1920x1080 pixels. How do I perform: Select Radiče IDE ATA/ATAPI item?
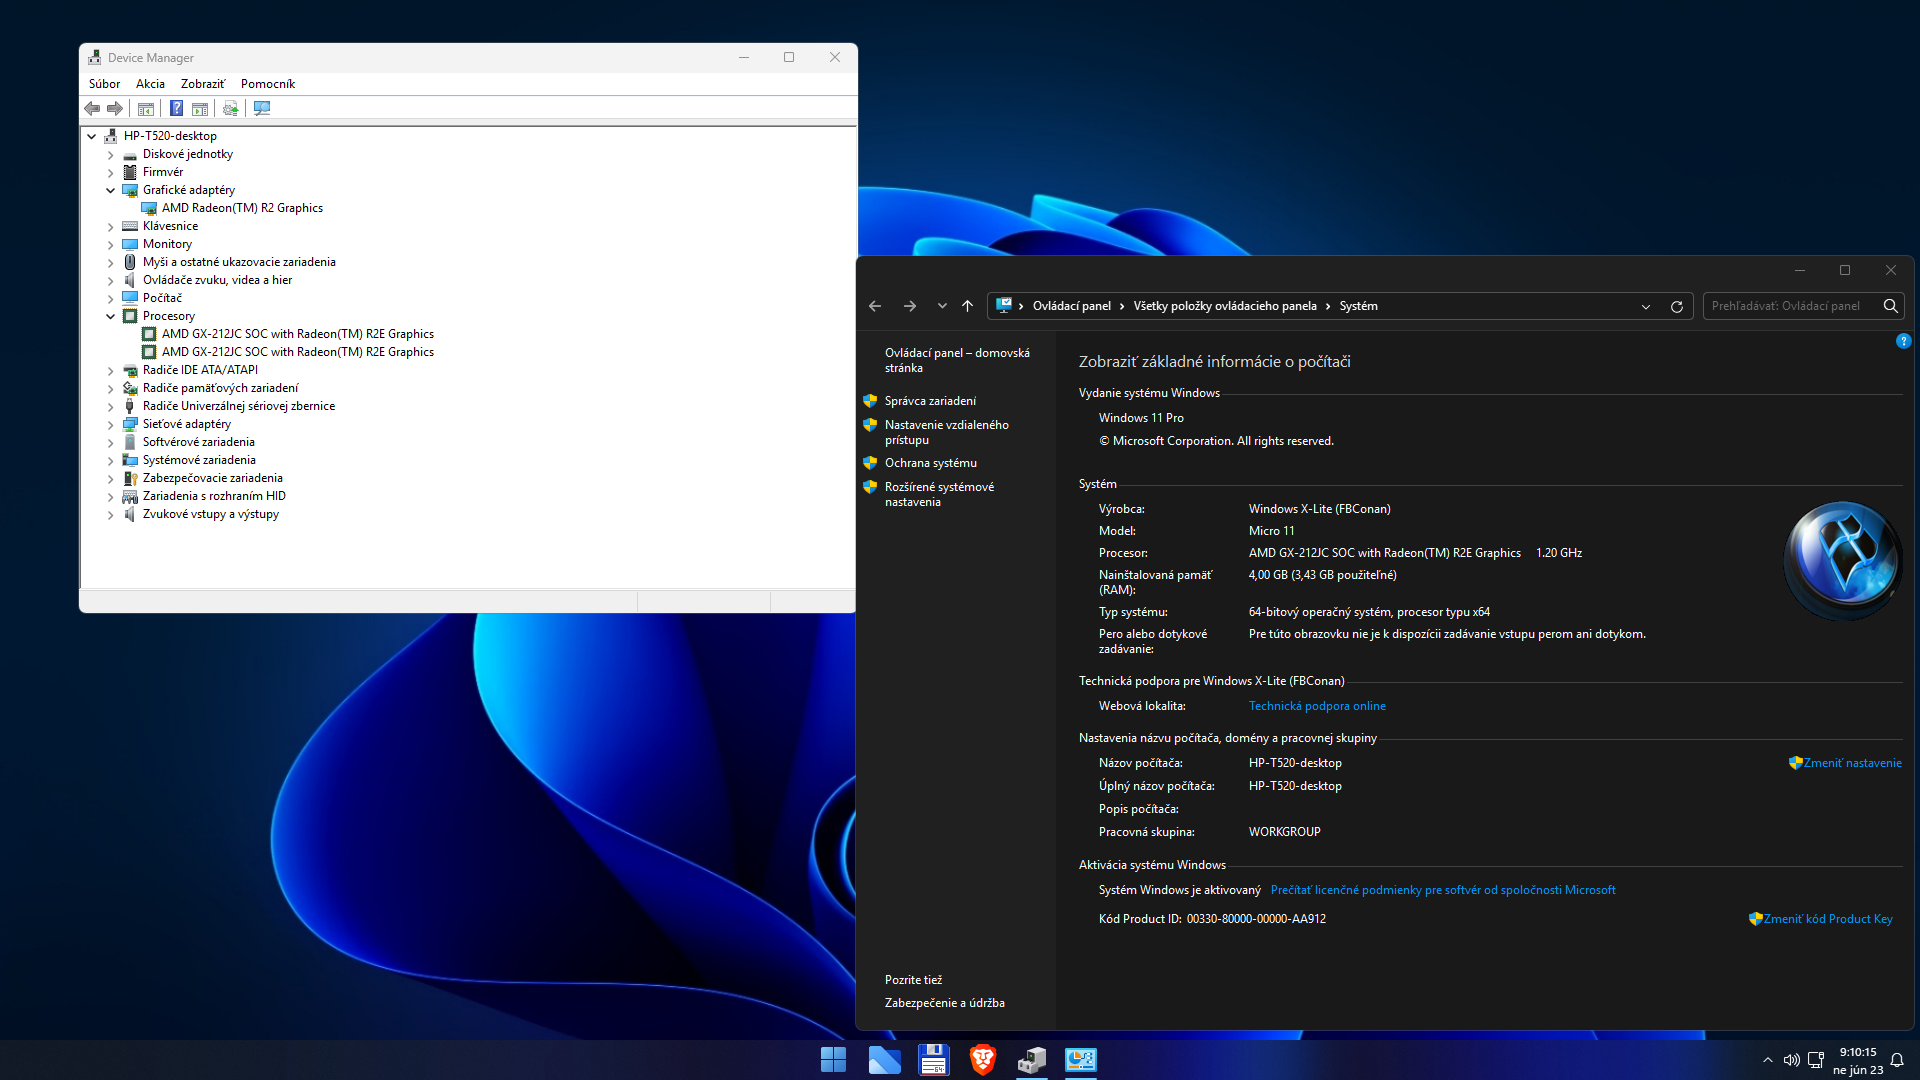point(200,370)
